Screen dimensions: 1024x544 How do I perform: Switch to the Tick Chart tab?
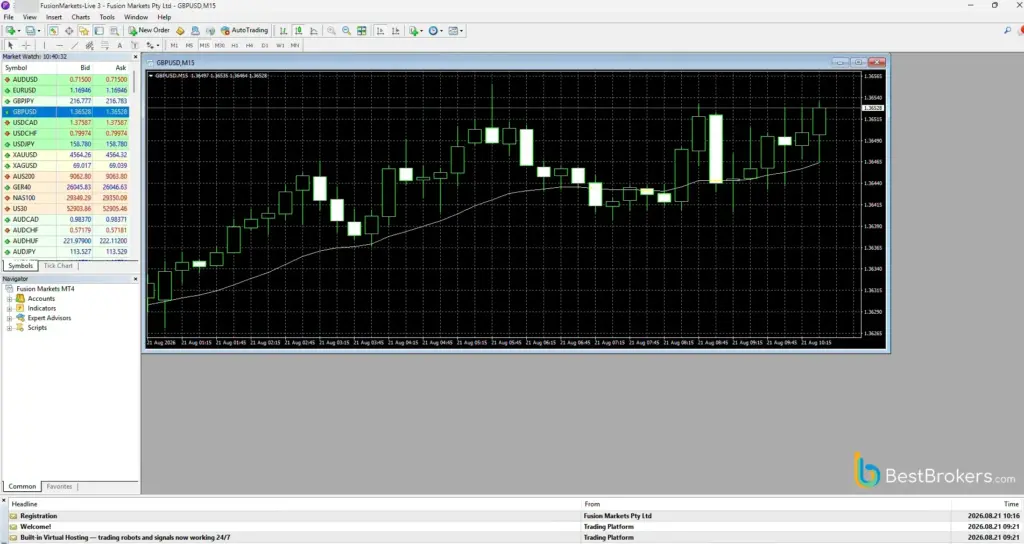coord(58,266)
